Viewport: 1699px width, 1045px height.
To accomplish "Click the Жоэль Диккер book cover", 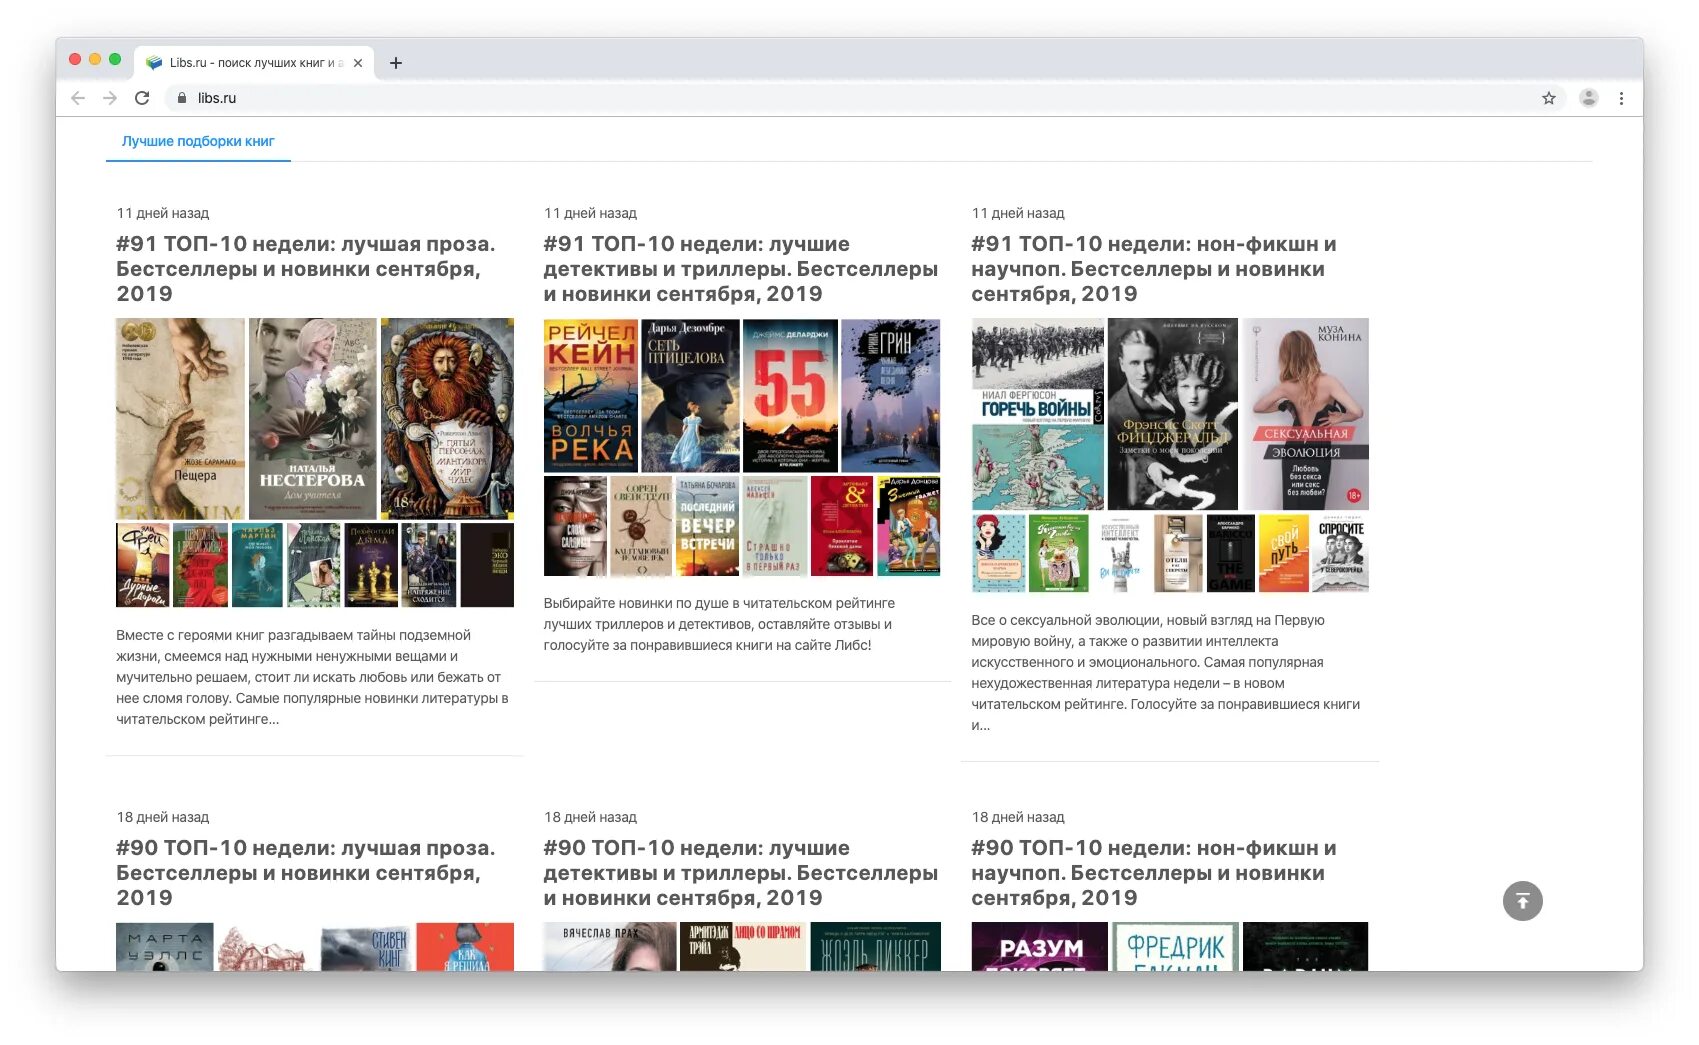I will click(875, 946).
